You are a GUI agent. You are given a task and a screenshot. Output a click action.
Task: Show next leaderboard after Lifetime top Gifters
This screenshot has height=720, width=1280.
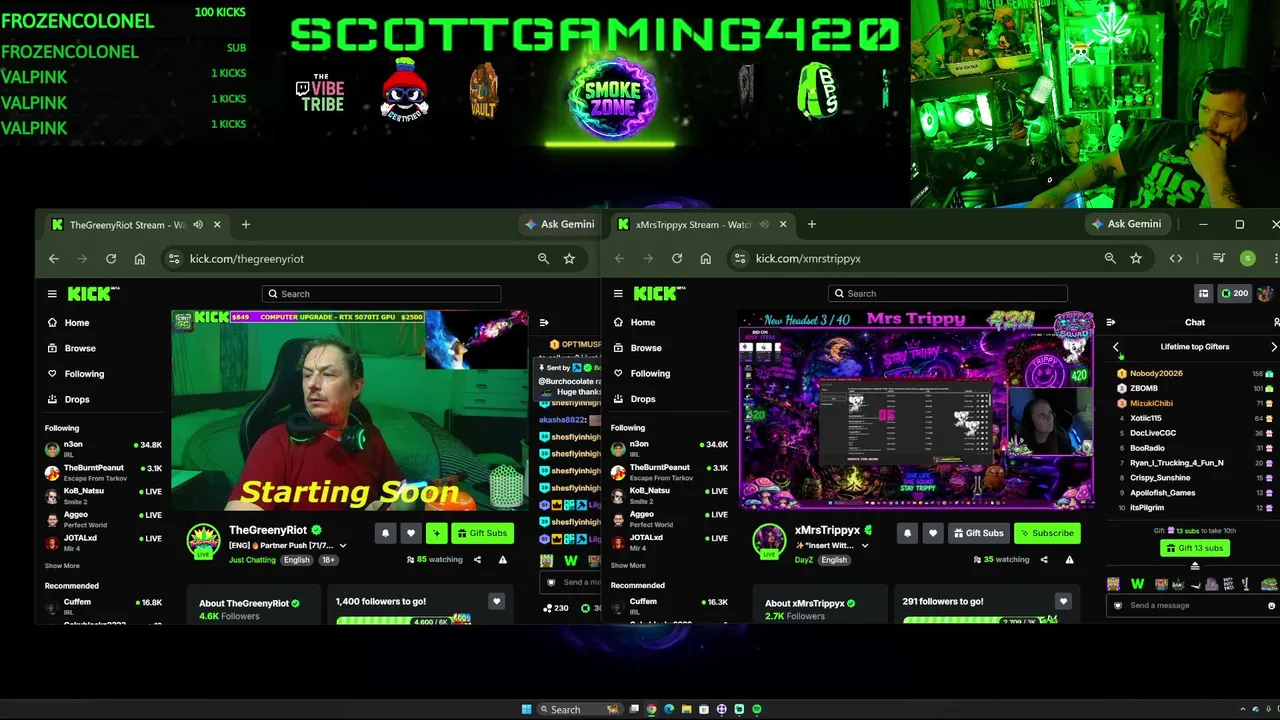click(x=1273, y=347)
